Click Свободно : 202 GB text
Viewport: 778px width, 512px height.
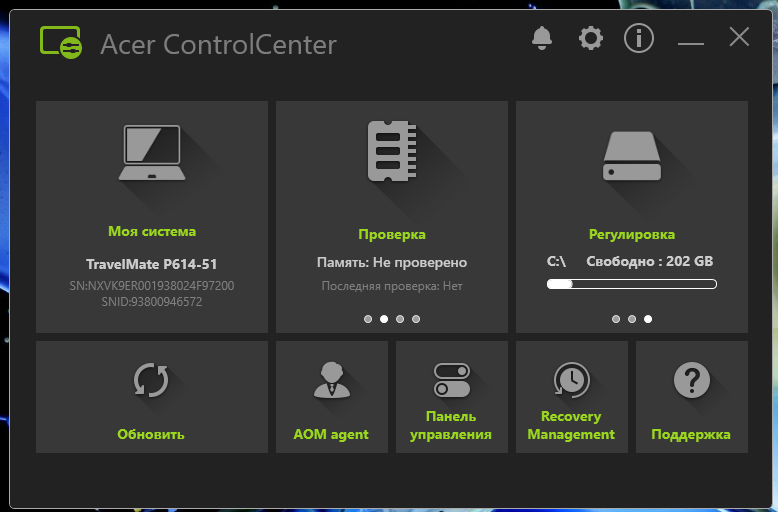point(649,261)
